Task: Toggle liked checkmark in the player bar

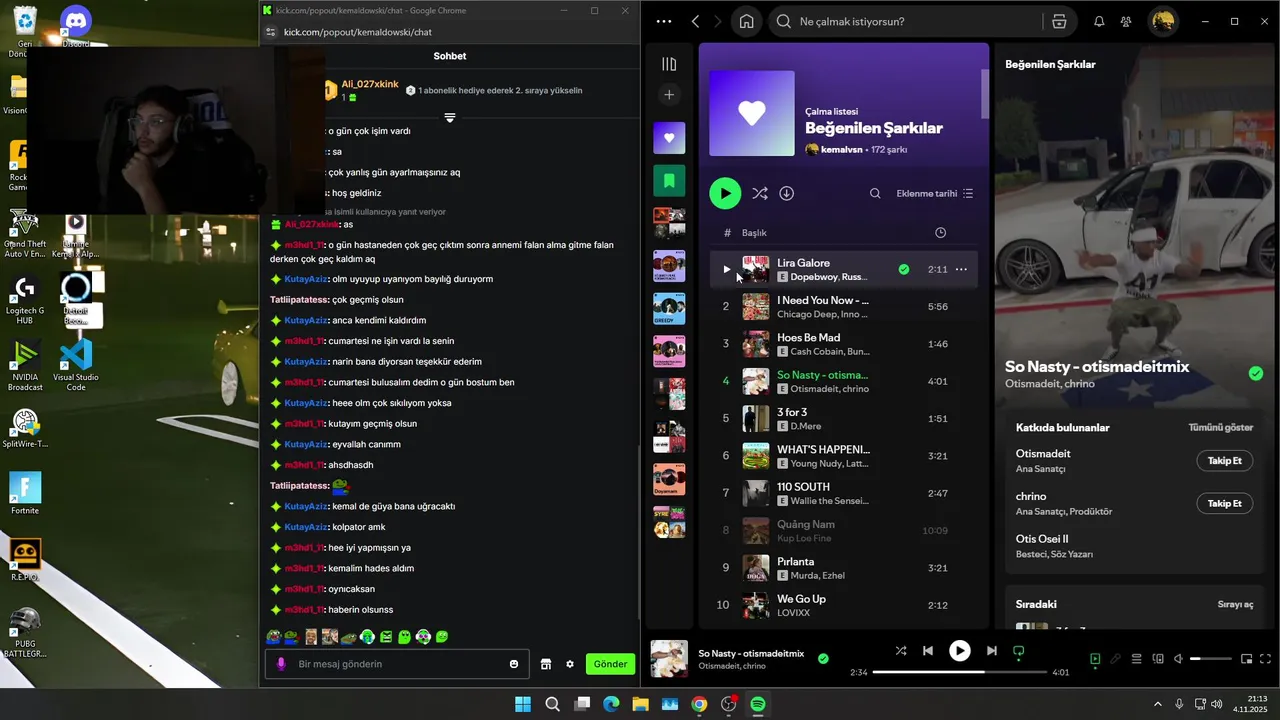Action: 823,659
